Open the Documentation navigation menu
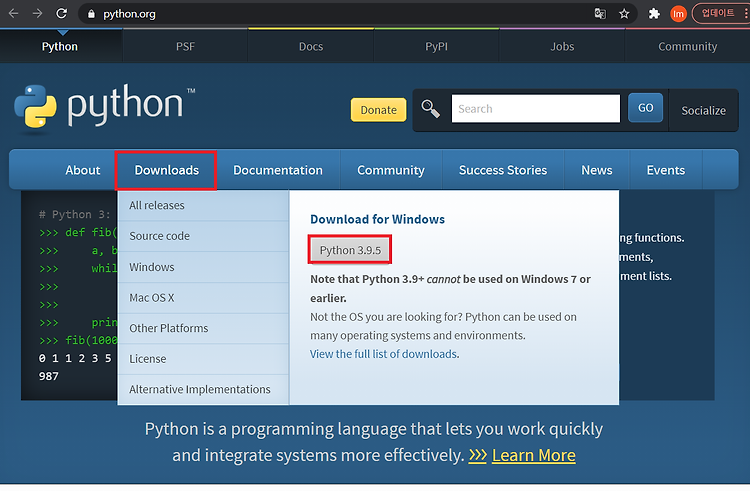The width and height of the screenshot is (750, 491). coord(278,170)
